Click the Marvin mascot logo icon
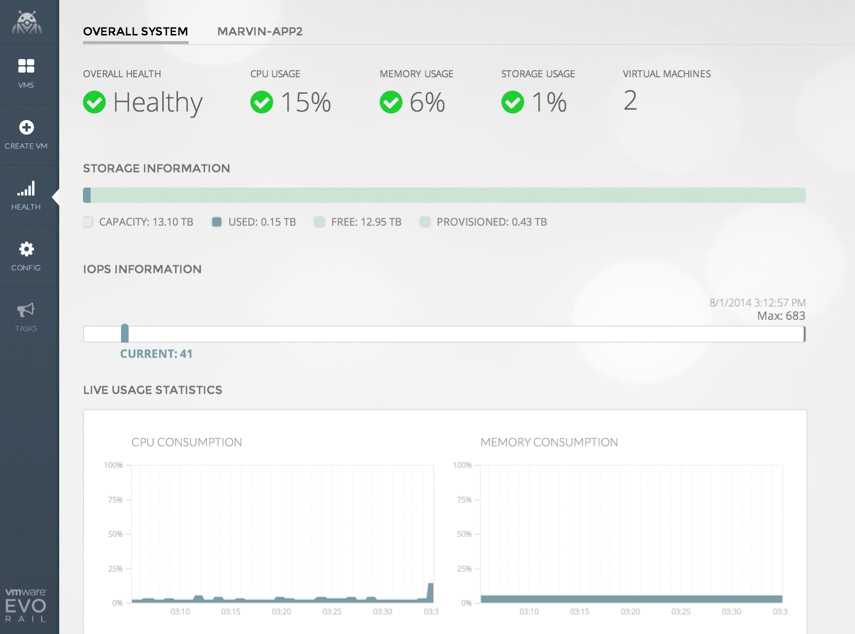855x634 pixels. [27, 21]
